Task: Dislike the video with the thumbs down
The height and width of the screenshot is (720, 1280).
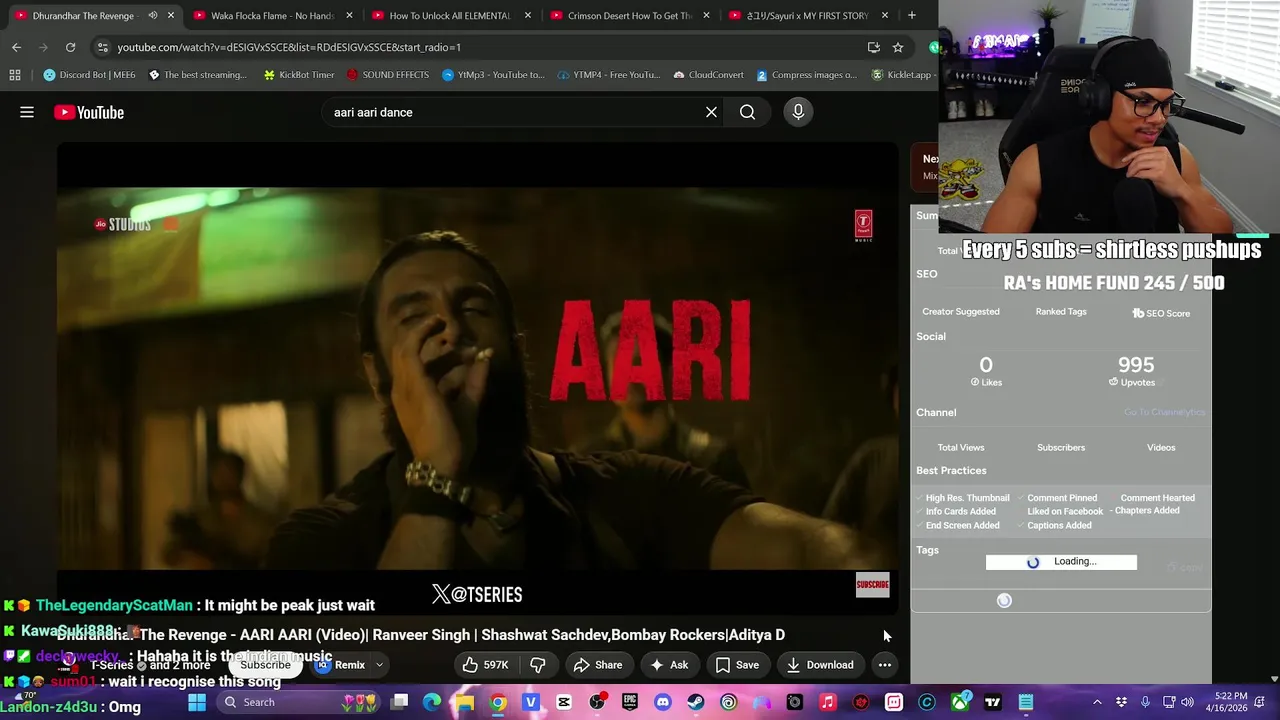Action: [537, 665]
